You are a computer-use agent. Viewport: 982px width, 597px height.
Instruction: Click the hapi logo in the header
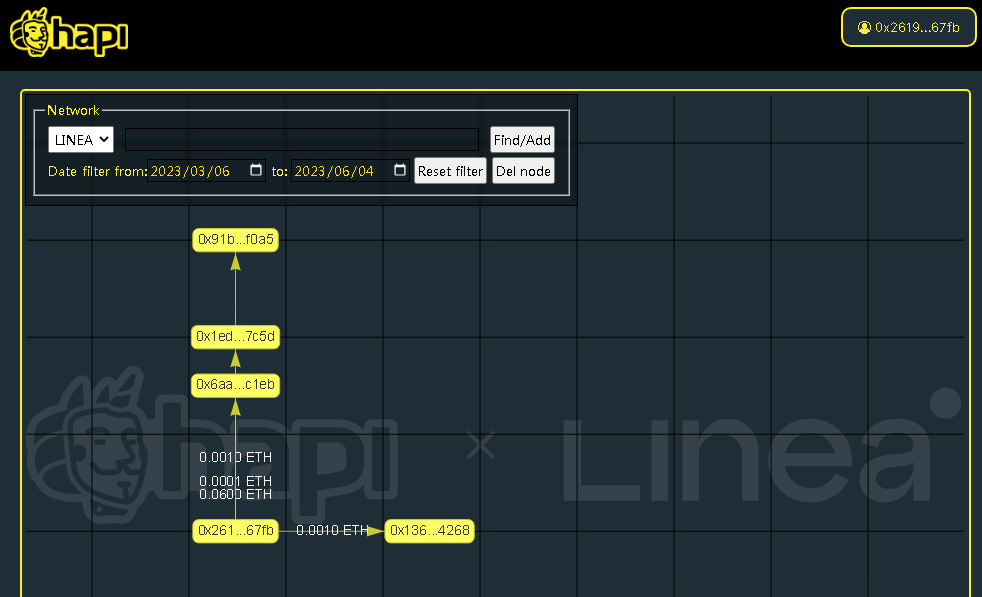[x=69, y=32]
